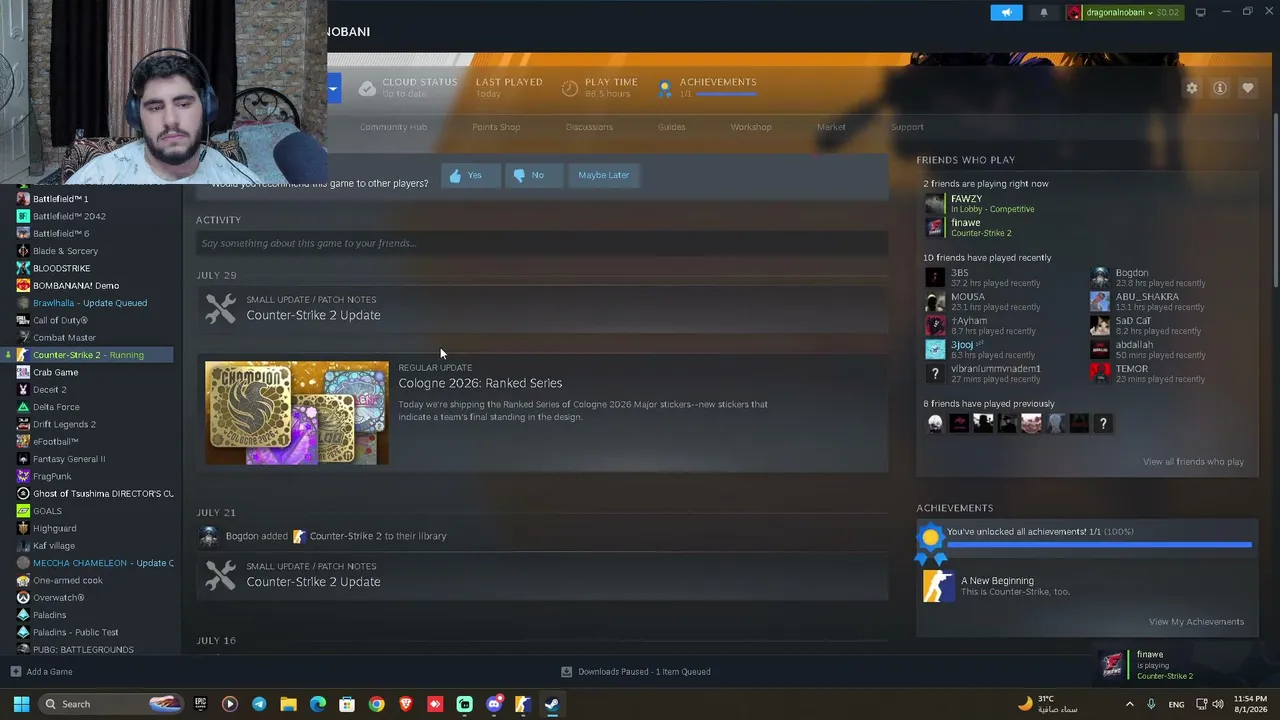
Task: View Bogdon's avatar in the activity feed
Action: pyautogui.click(x=209, y=536)
